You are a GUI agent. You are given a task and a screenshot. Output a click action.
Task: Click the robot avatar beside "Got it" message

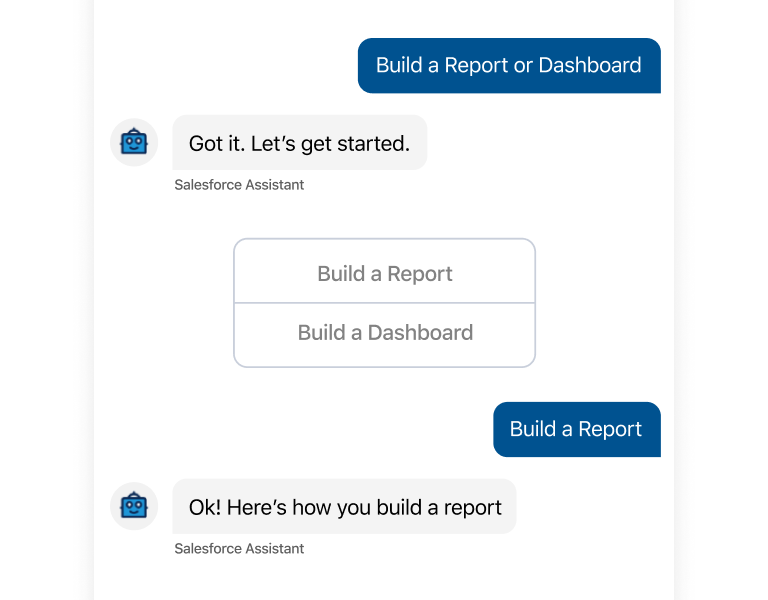coord(134,143)
